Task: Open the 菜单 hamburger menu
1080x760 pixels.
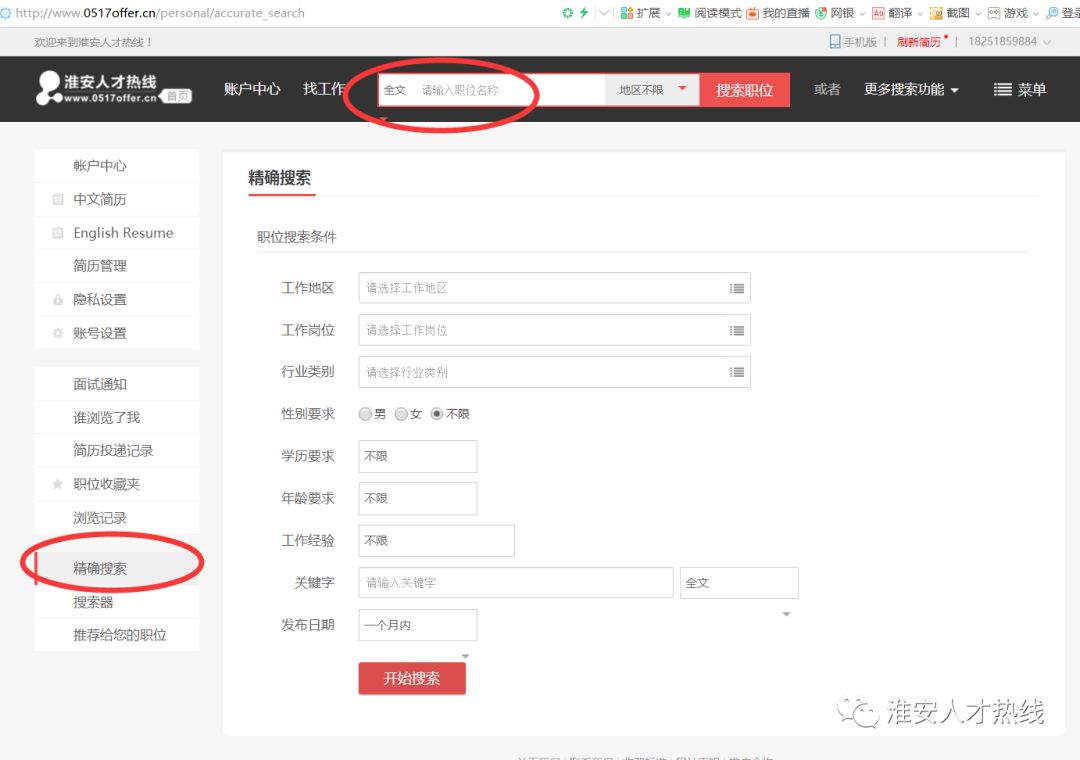Action: coord(1019,89)
